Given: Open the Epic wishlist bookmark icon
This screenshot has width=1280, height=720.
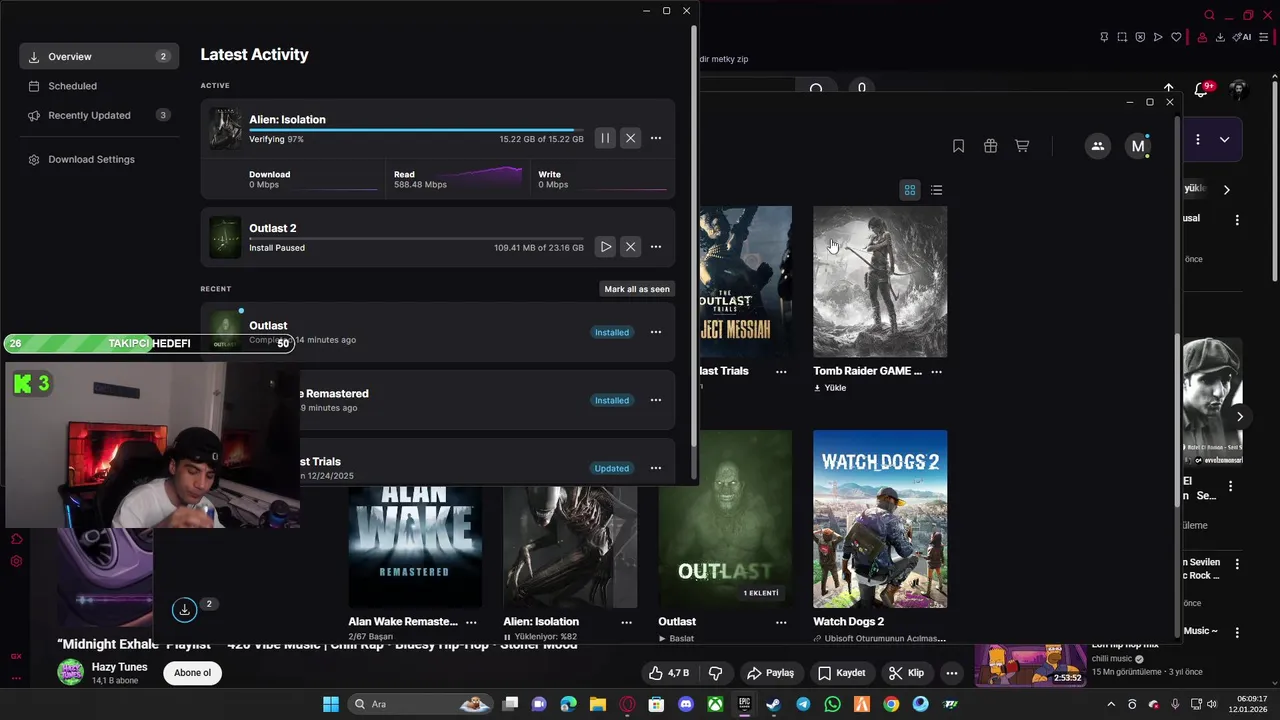Looking at the screenshot, I should 958,146.
